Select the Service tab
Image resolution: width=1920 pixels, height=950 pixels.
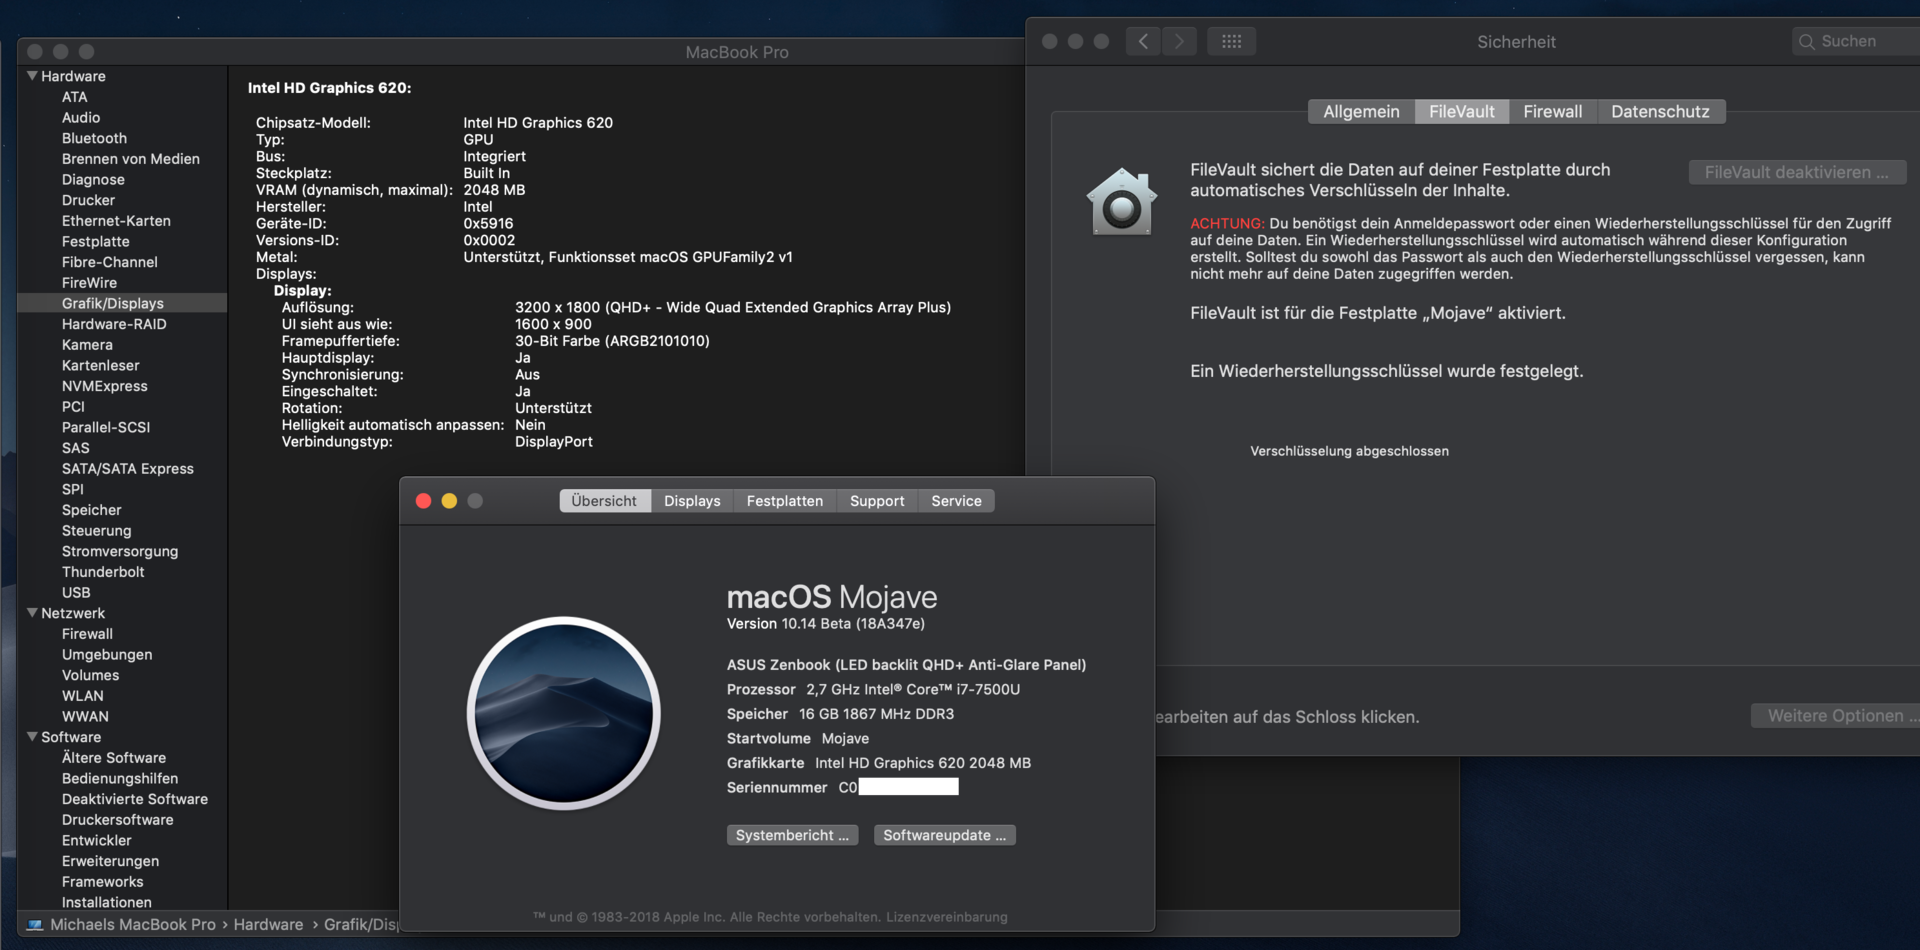tap(956, 501)
